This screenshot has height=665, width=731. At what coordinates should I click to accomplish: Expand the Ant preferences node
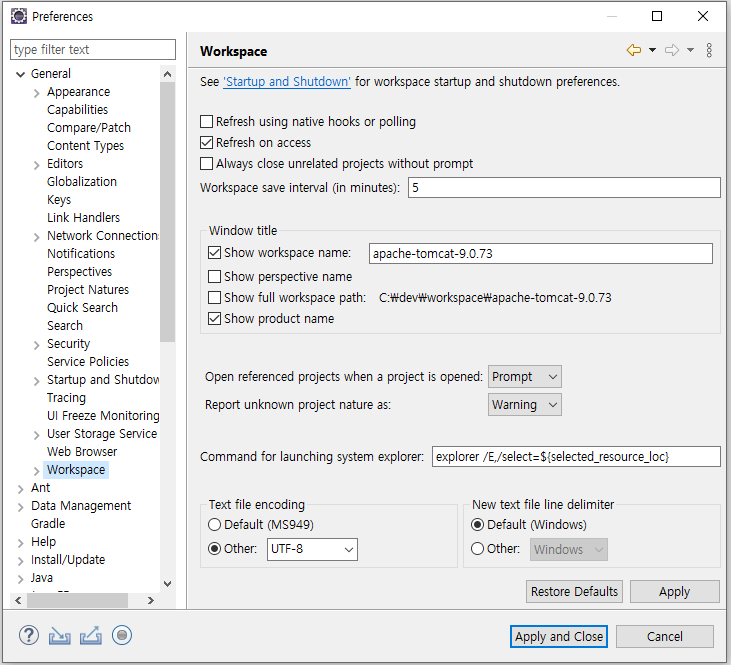pos(20,489)
